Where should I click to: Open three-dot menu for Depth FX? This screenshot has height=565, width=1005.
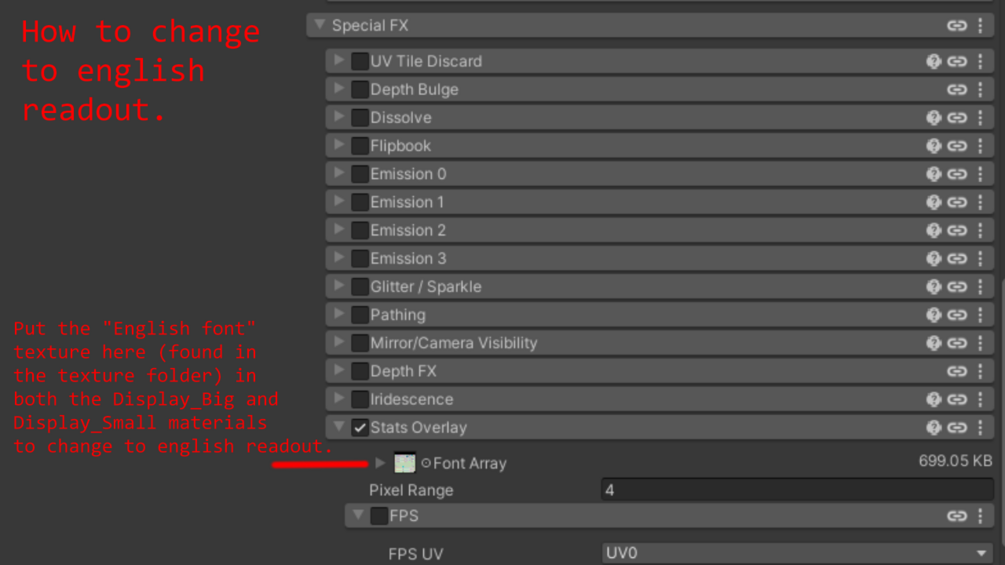tap(980, 371)
